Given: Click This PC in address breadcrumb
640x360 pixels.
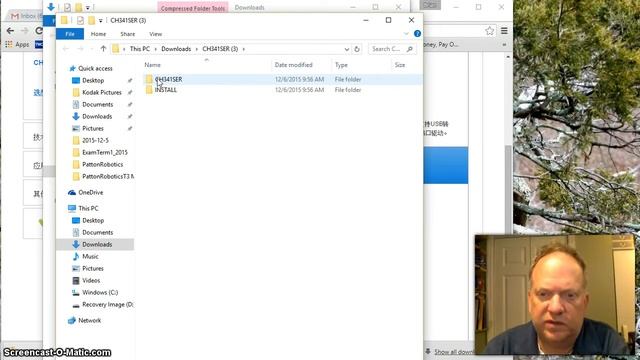Looking at the screenshot, I should point(140,49).
